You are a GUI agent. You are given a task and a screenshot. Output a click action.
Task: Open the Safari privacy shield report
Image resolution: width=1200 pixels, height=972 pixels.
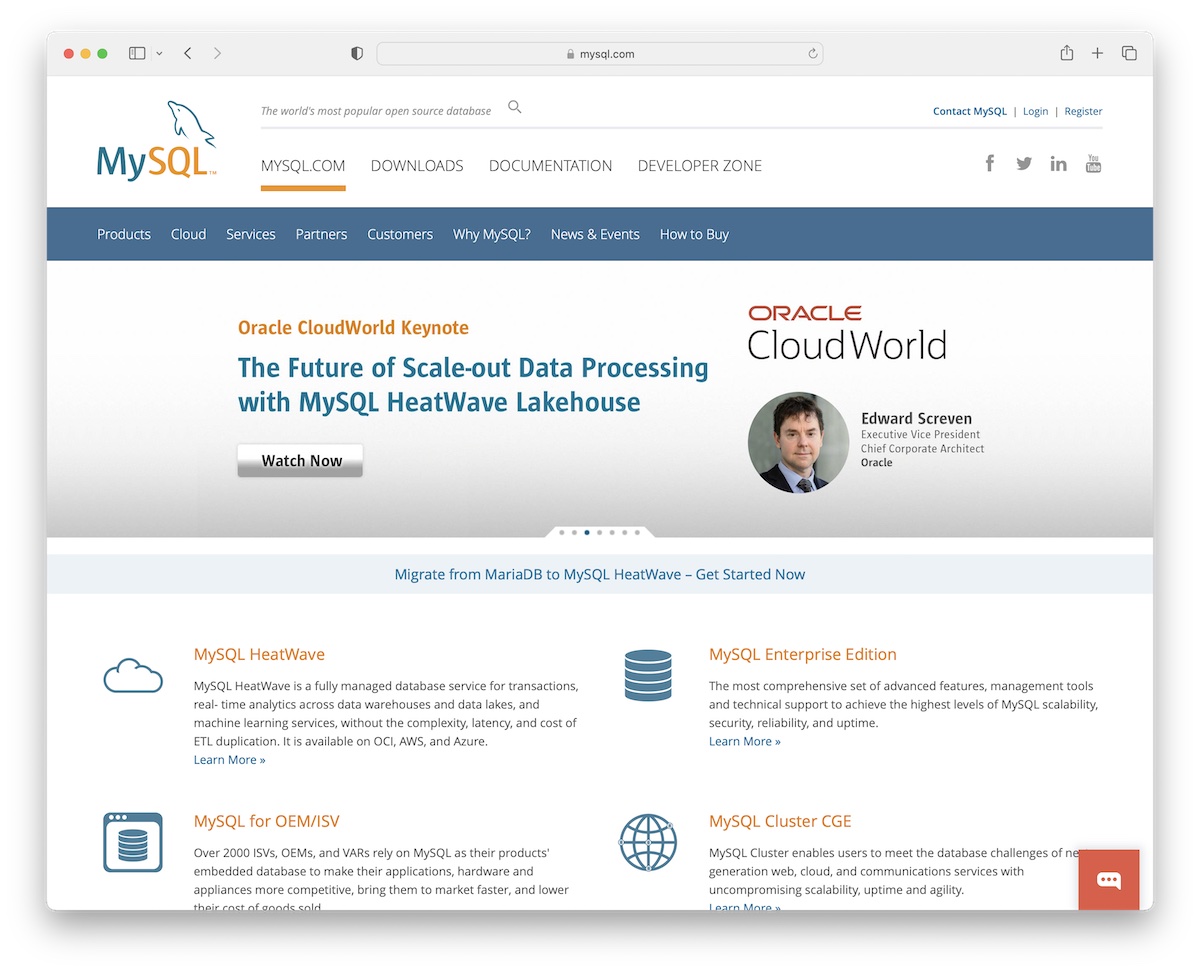point(357,54)
